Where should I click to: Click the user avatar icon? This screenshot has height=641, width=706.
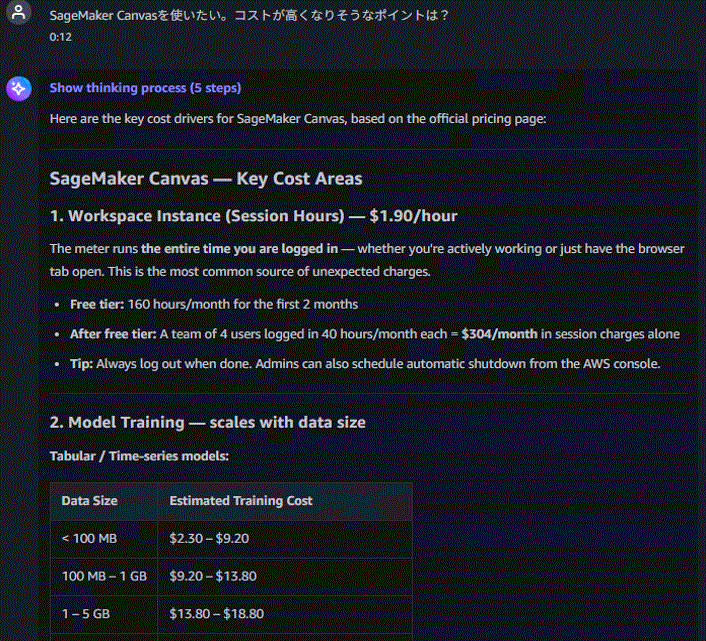[x=18, y=12]
